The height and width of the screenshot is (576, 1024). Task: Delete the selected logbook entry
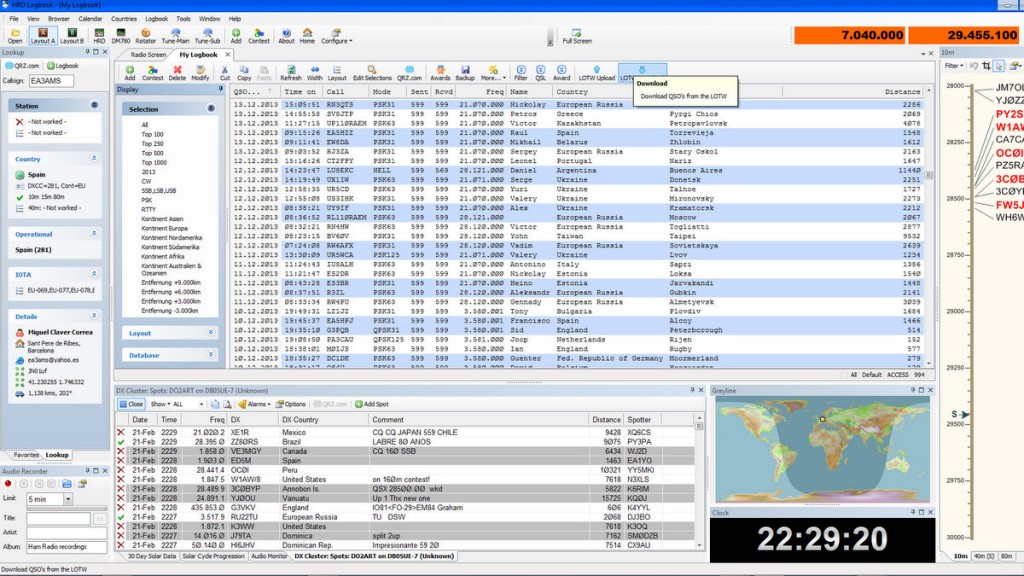pos(177,72)
